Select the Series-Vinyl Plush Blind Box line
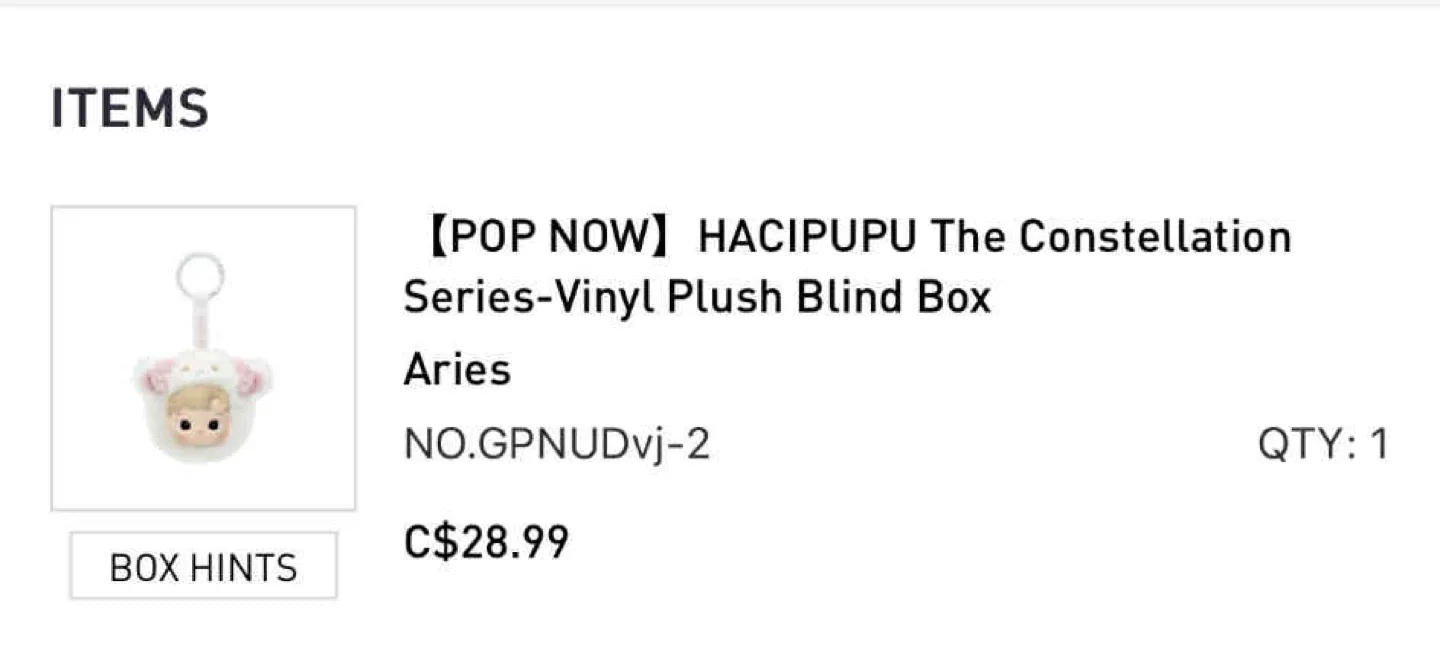The height and width of the screenshot is (653, 1440). 697,297
